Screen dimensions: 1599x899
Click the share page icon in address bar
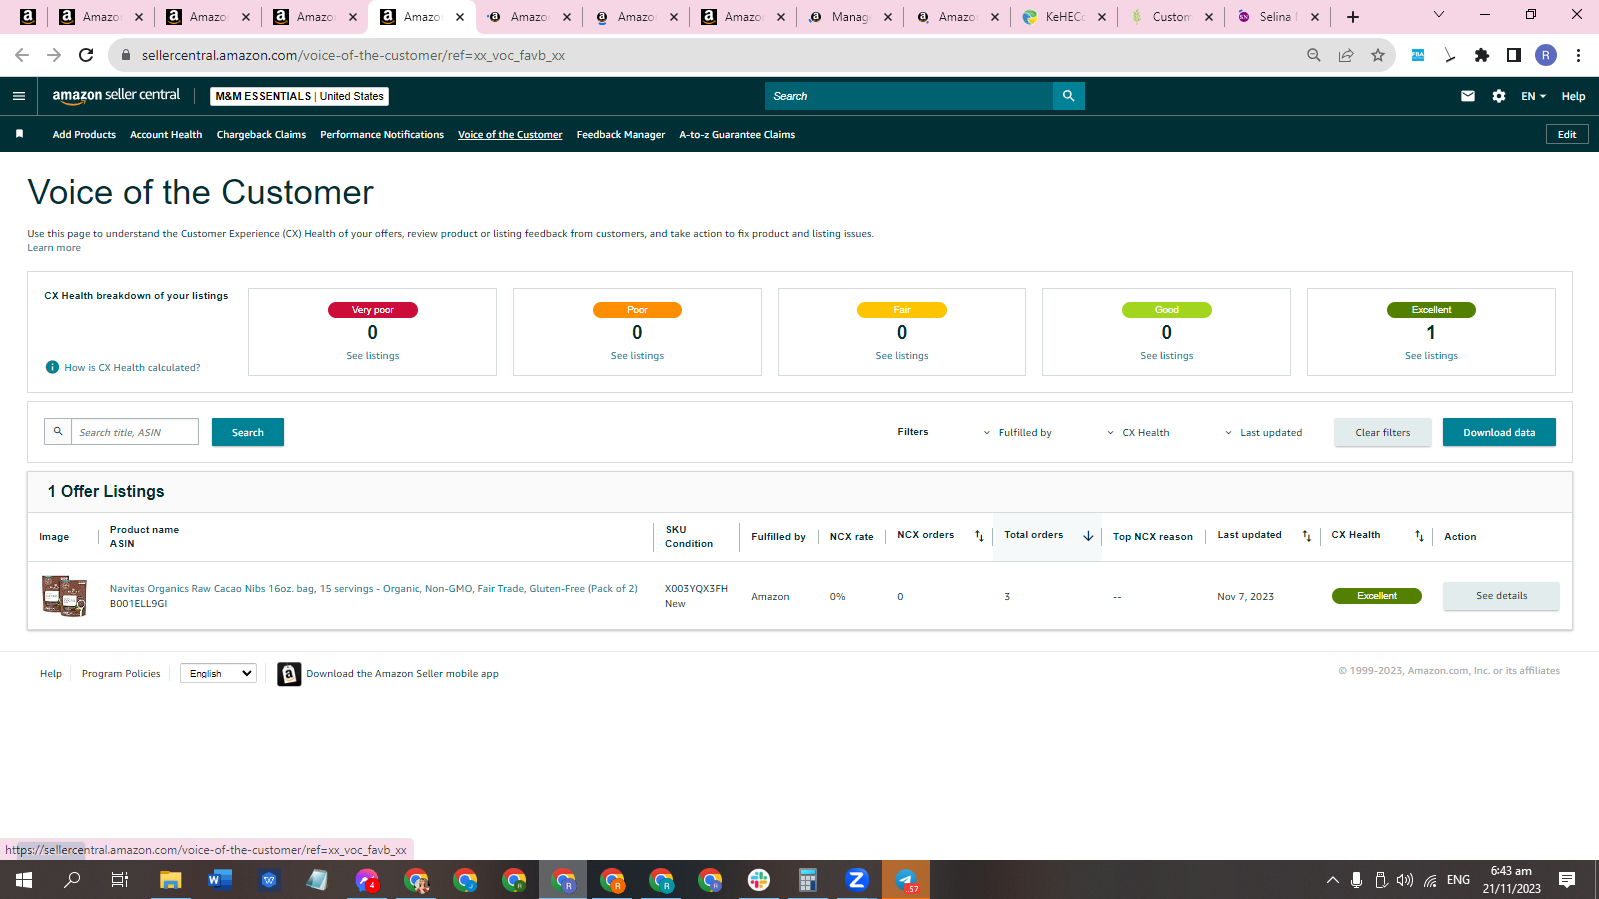[x=1346, y=55]
